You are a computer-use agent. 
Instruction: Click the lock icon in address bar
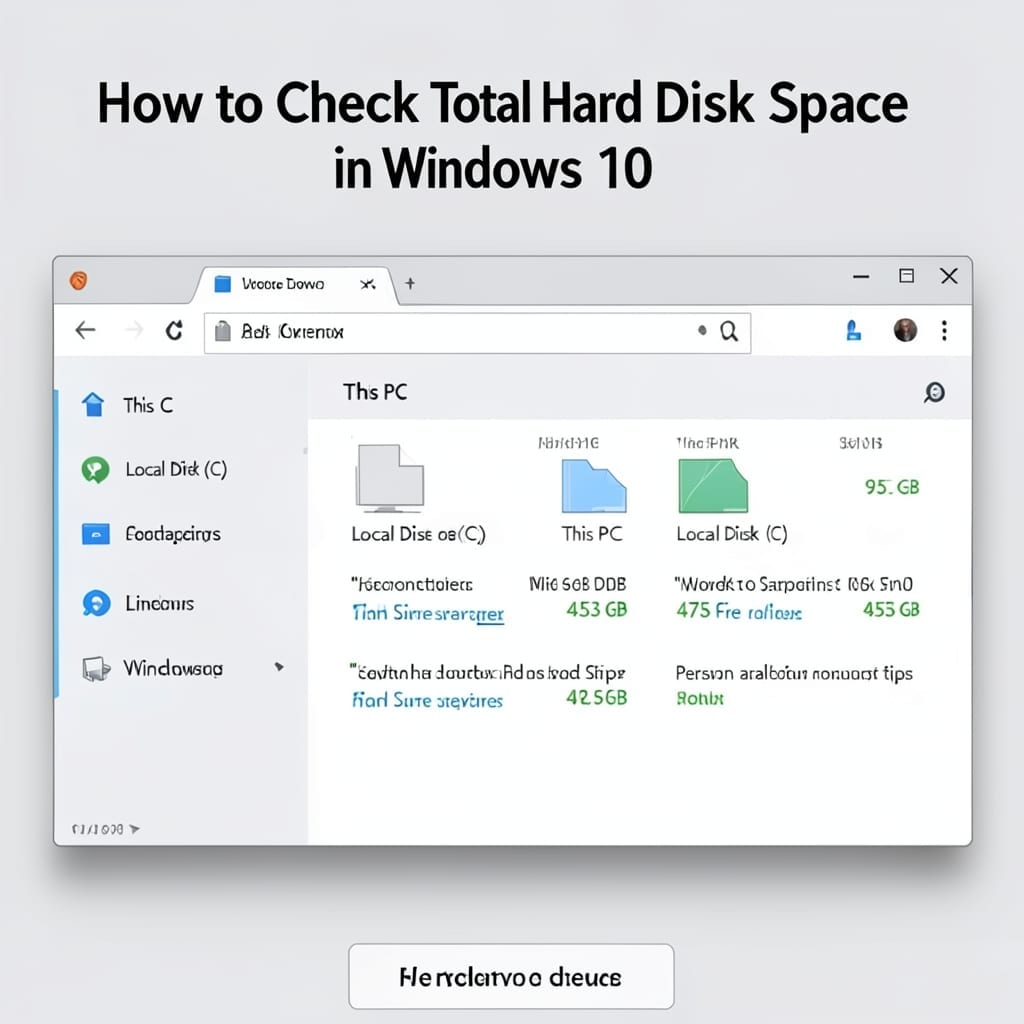point(223,331)
